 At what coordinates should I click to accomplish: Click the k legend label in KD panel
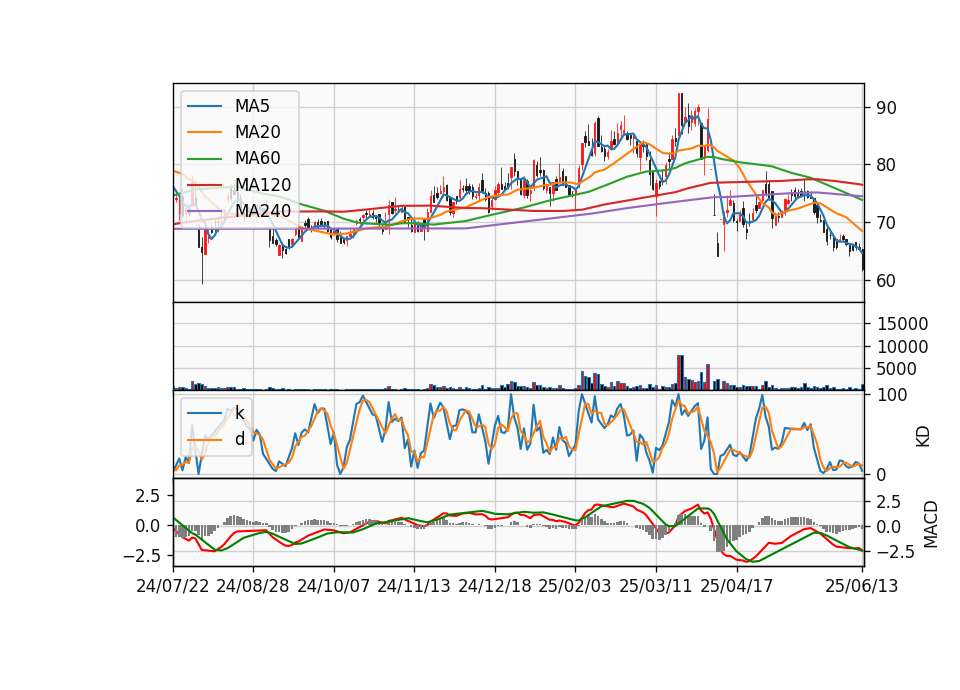(240, 413)
